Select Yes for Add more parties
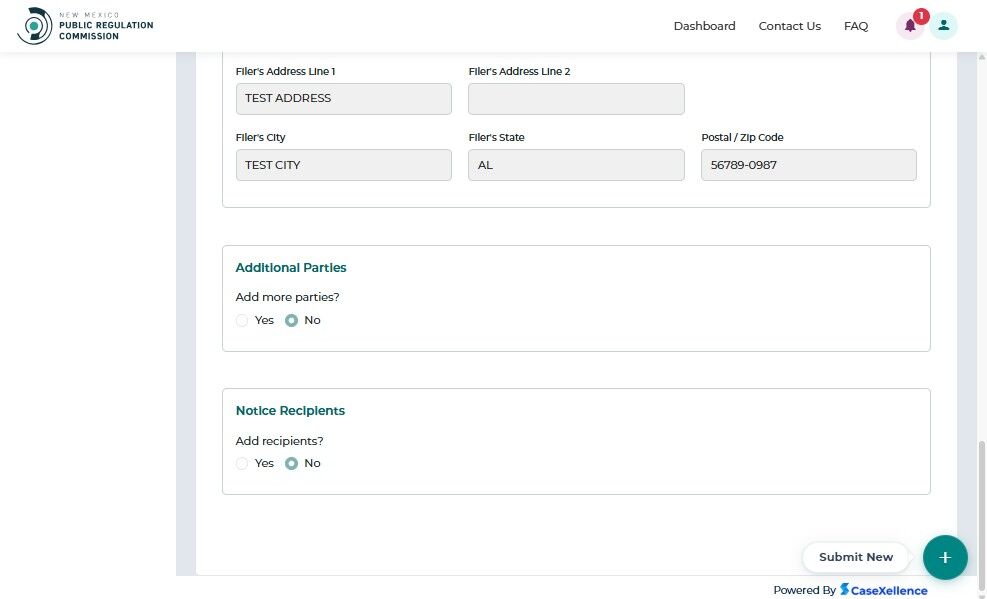987x599 pixels. click(x=242, y=321)
